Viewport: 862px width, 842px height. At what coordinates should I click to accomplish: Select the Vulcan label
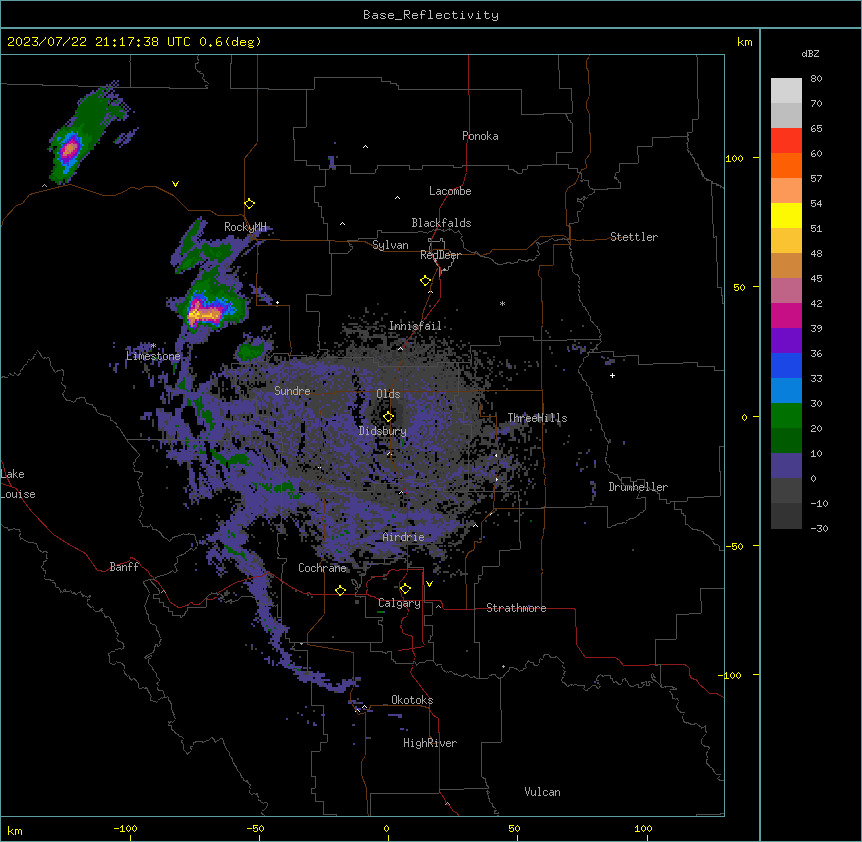(x=543, y=792)
